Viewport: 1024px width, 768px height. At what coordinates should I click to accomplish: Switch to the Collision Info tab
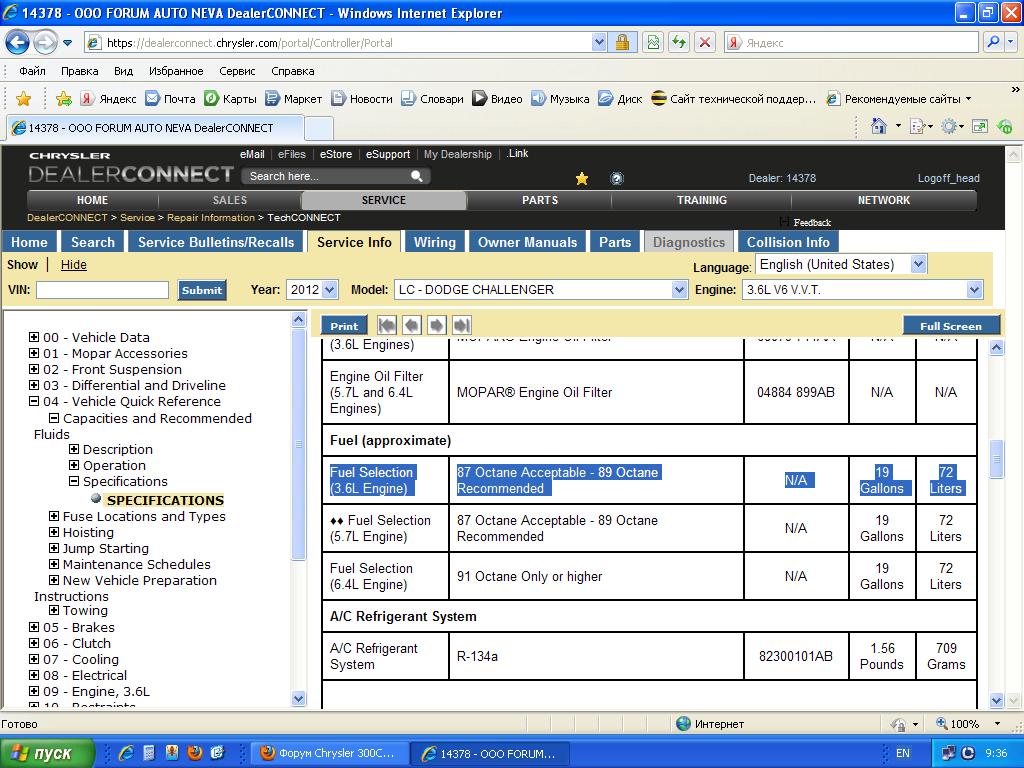tap(788, 242)
